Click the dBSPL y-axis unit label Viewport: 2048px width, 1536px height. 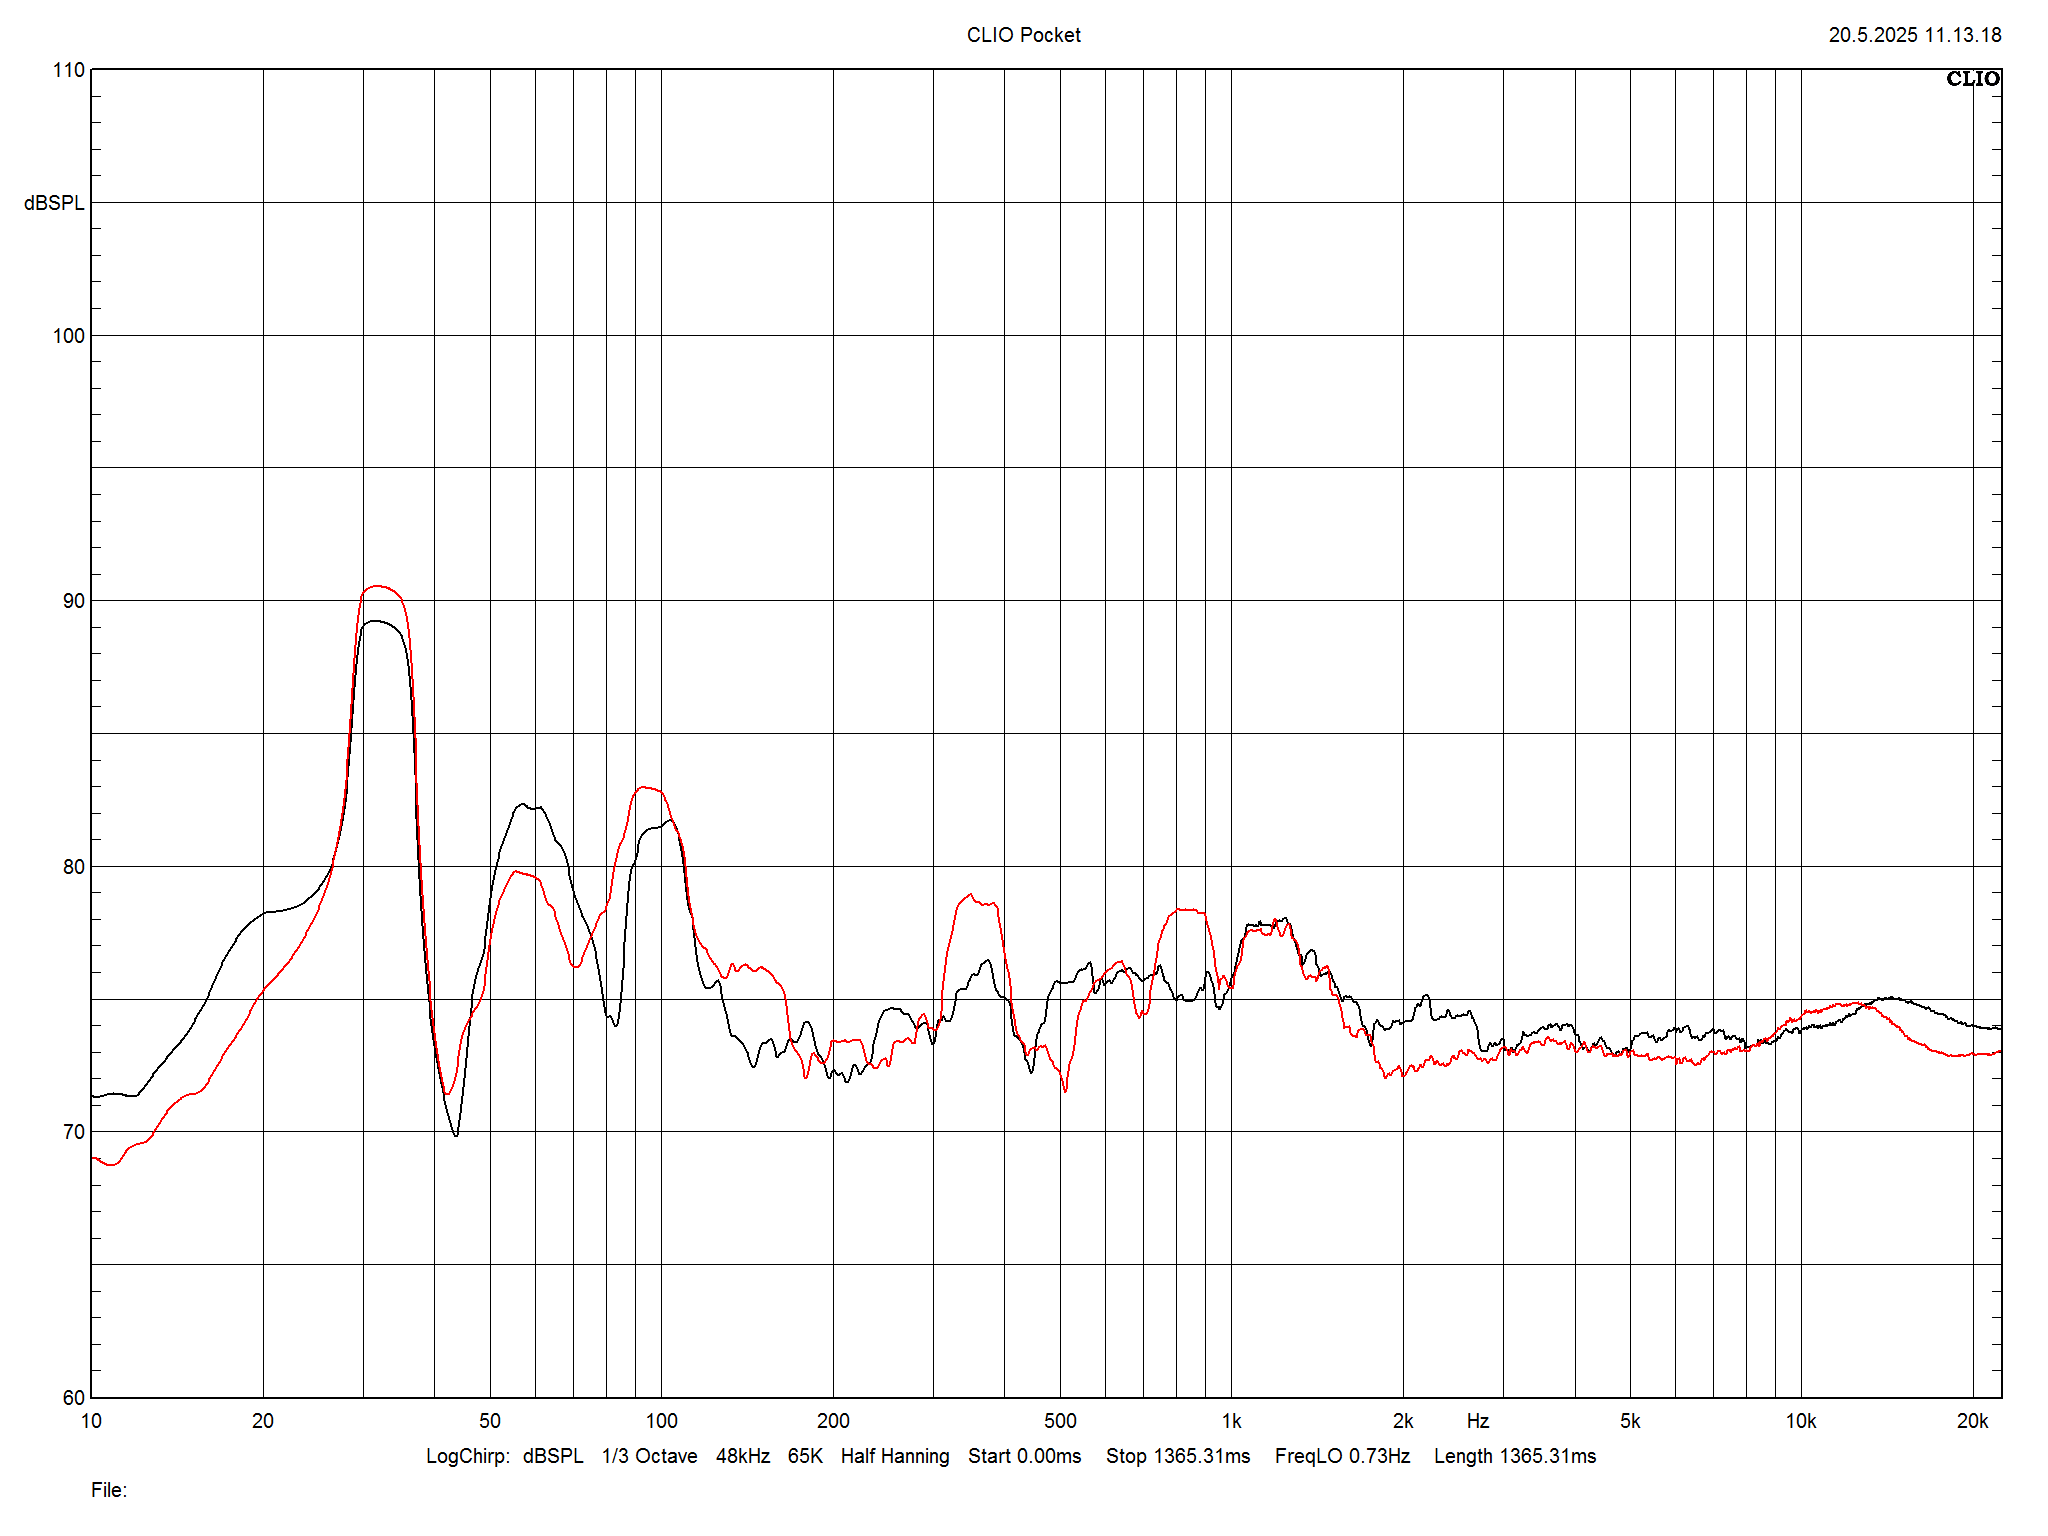54,203
